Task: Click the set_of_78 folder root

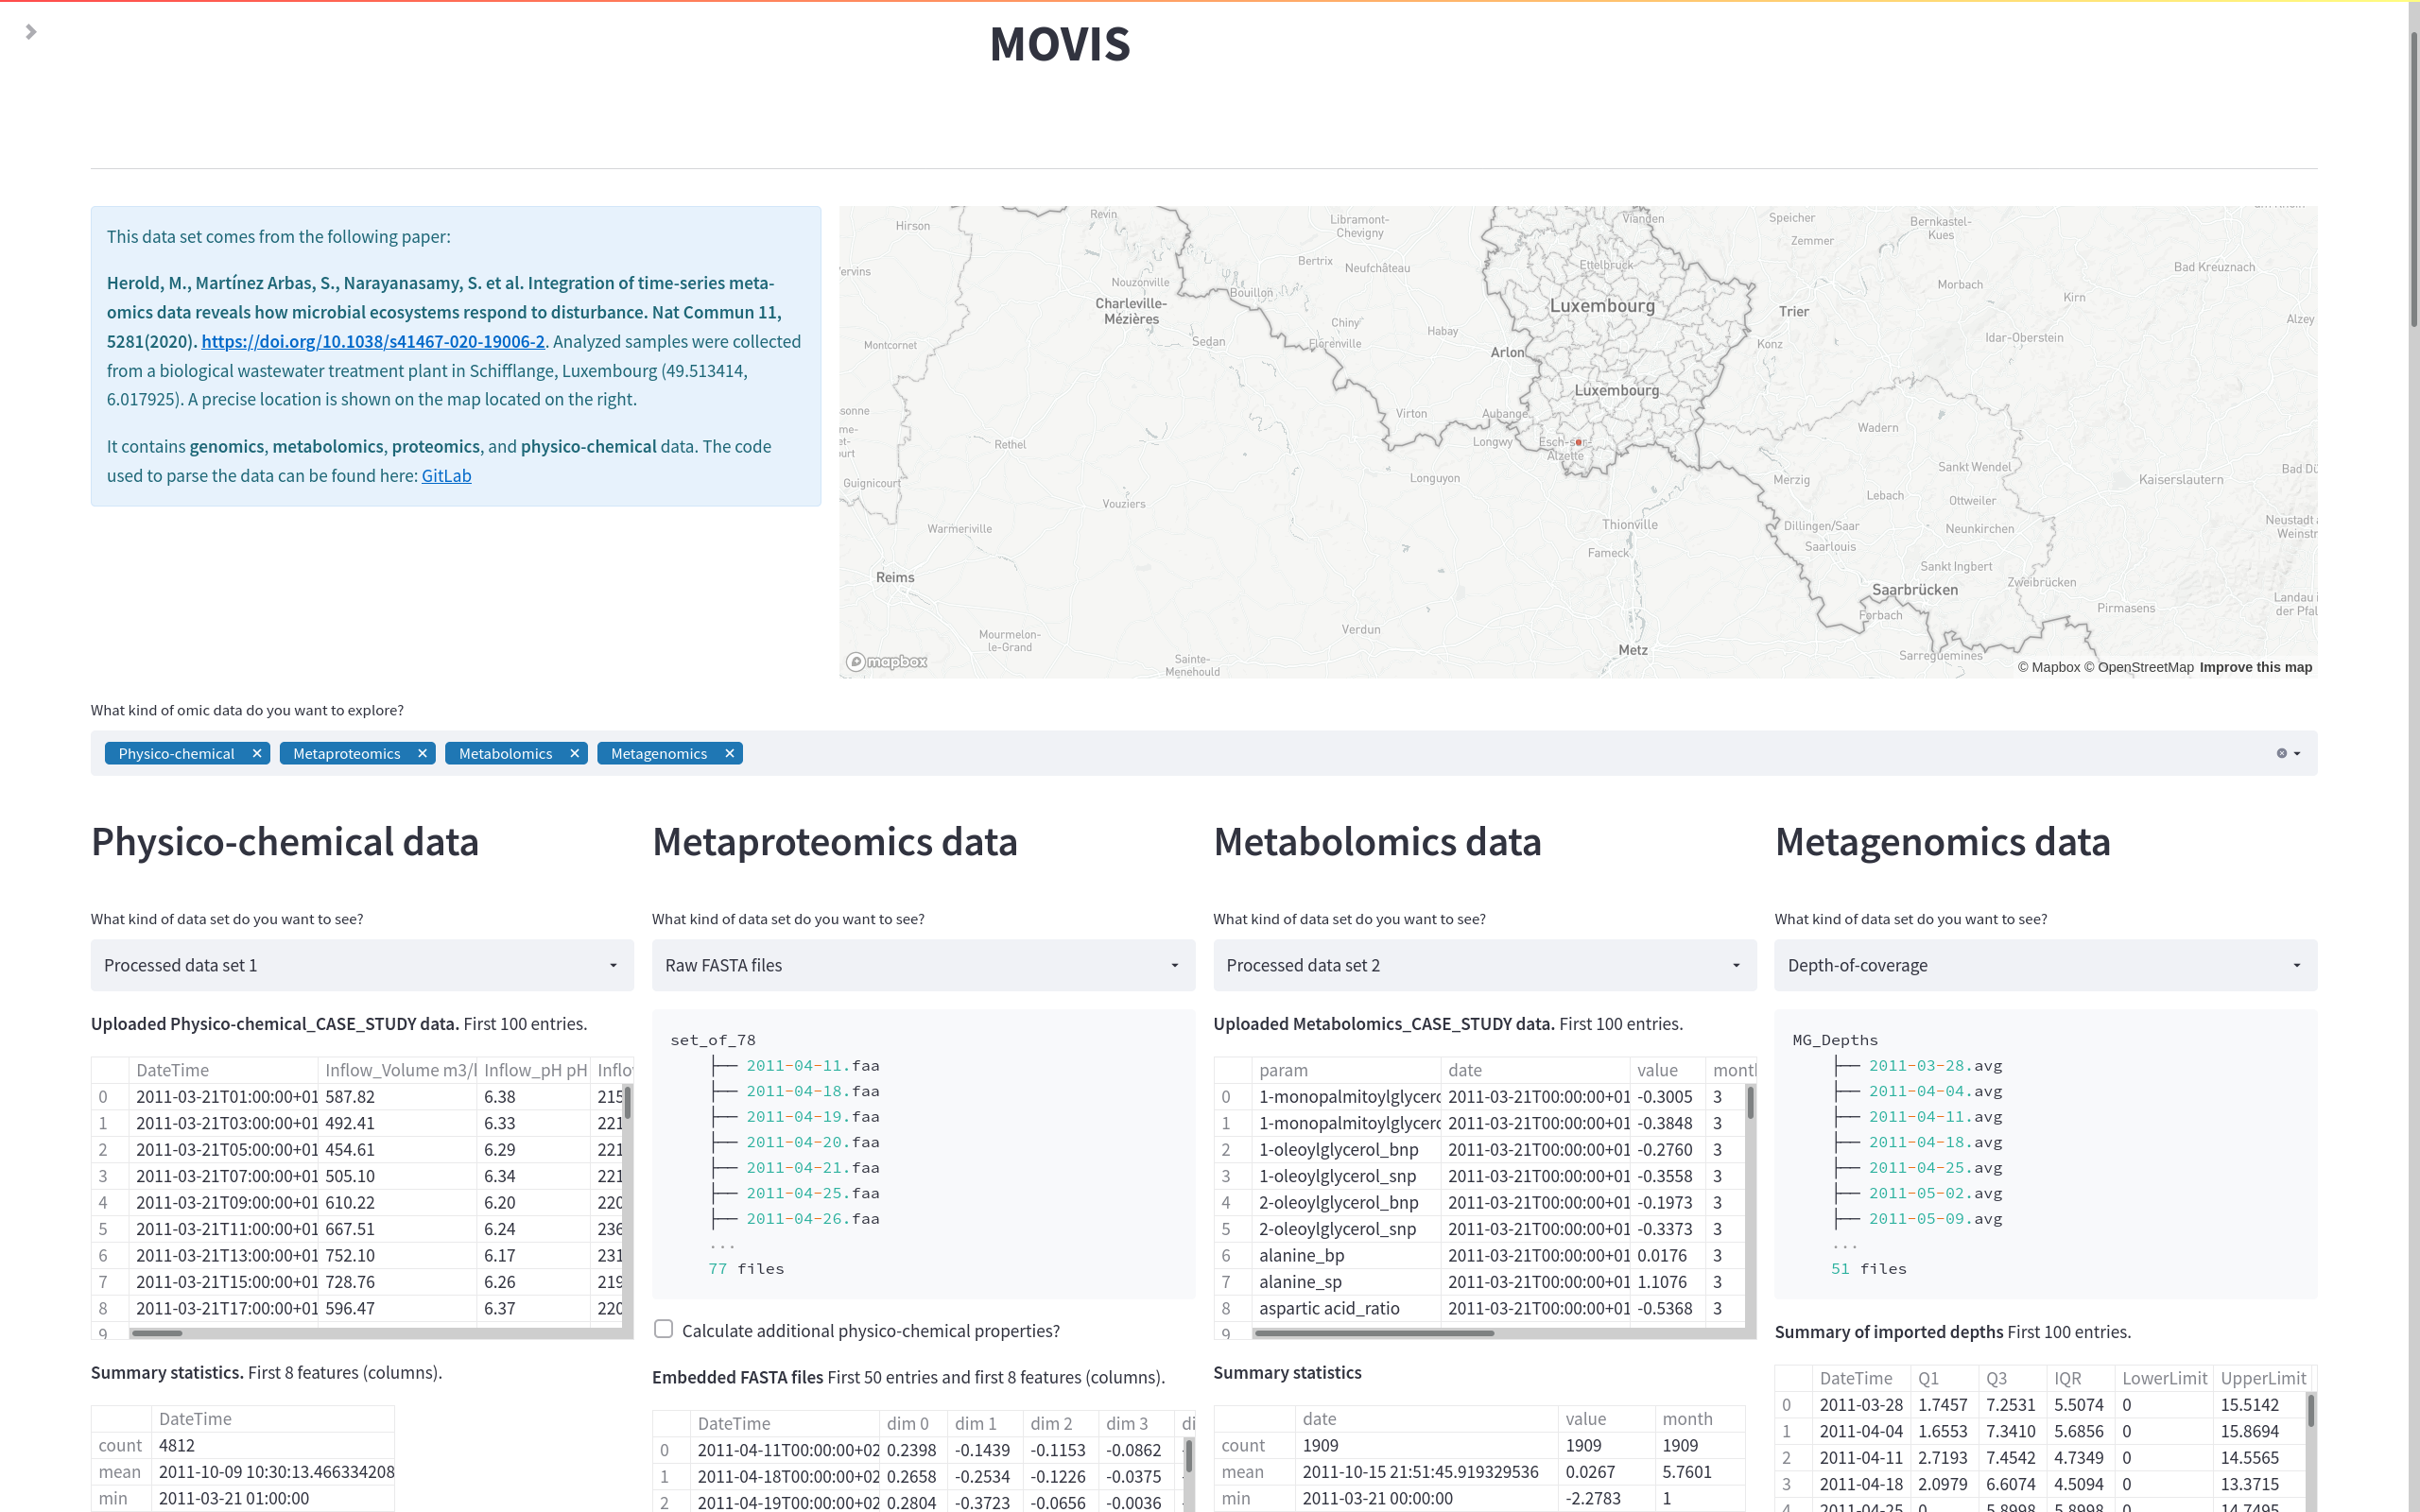Action: click(713, 1040)
